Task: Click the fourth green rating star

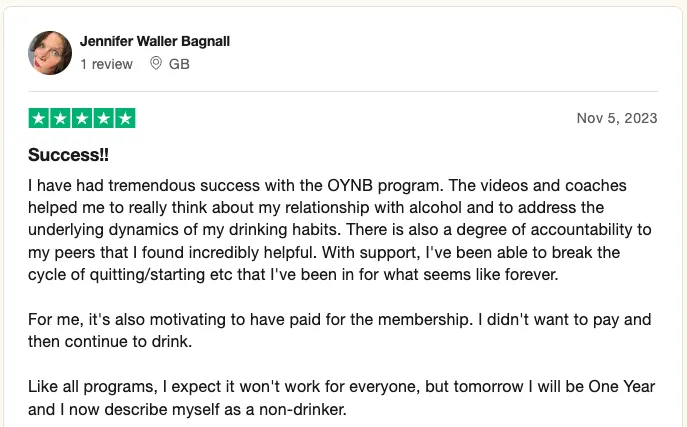Action: tap(103, 118)
